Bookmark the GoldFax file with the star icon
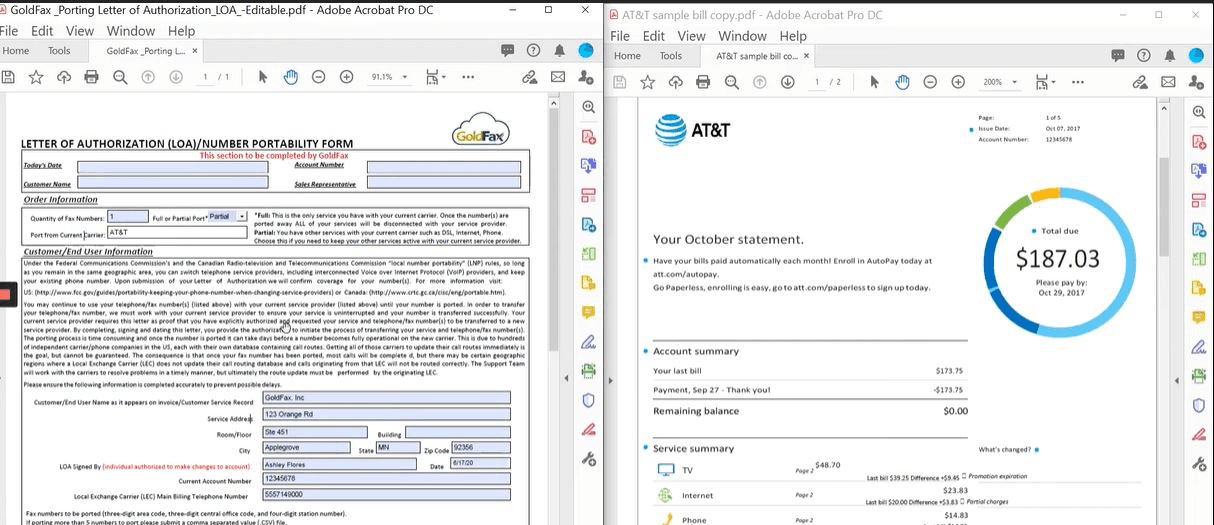1214x525 pixels. (36, 77)
